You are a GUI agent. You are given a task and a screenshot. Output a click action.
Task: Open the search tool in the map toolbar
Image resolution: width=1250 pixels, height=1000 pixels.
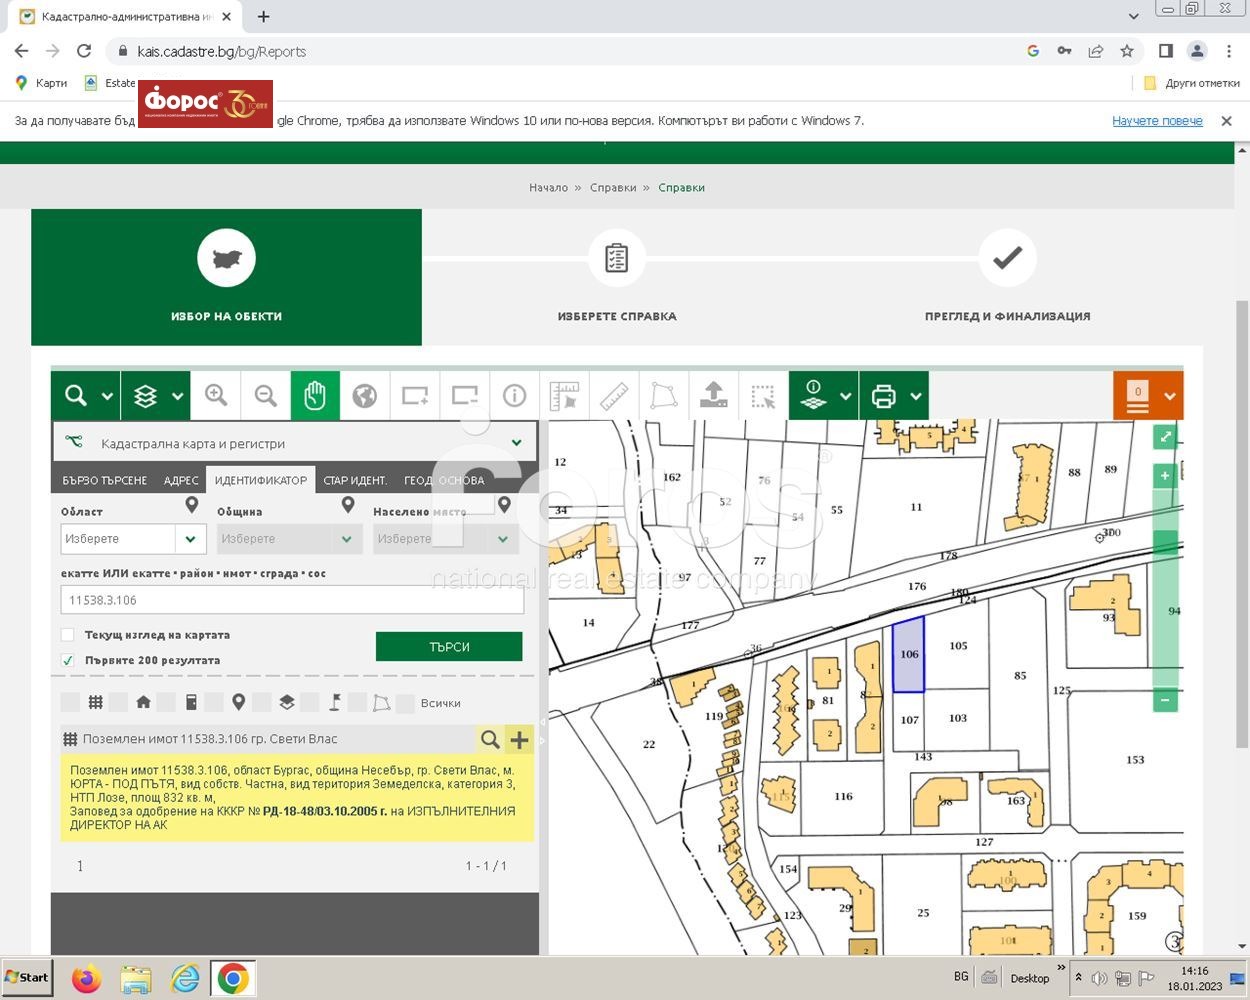point(76,396)
